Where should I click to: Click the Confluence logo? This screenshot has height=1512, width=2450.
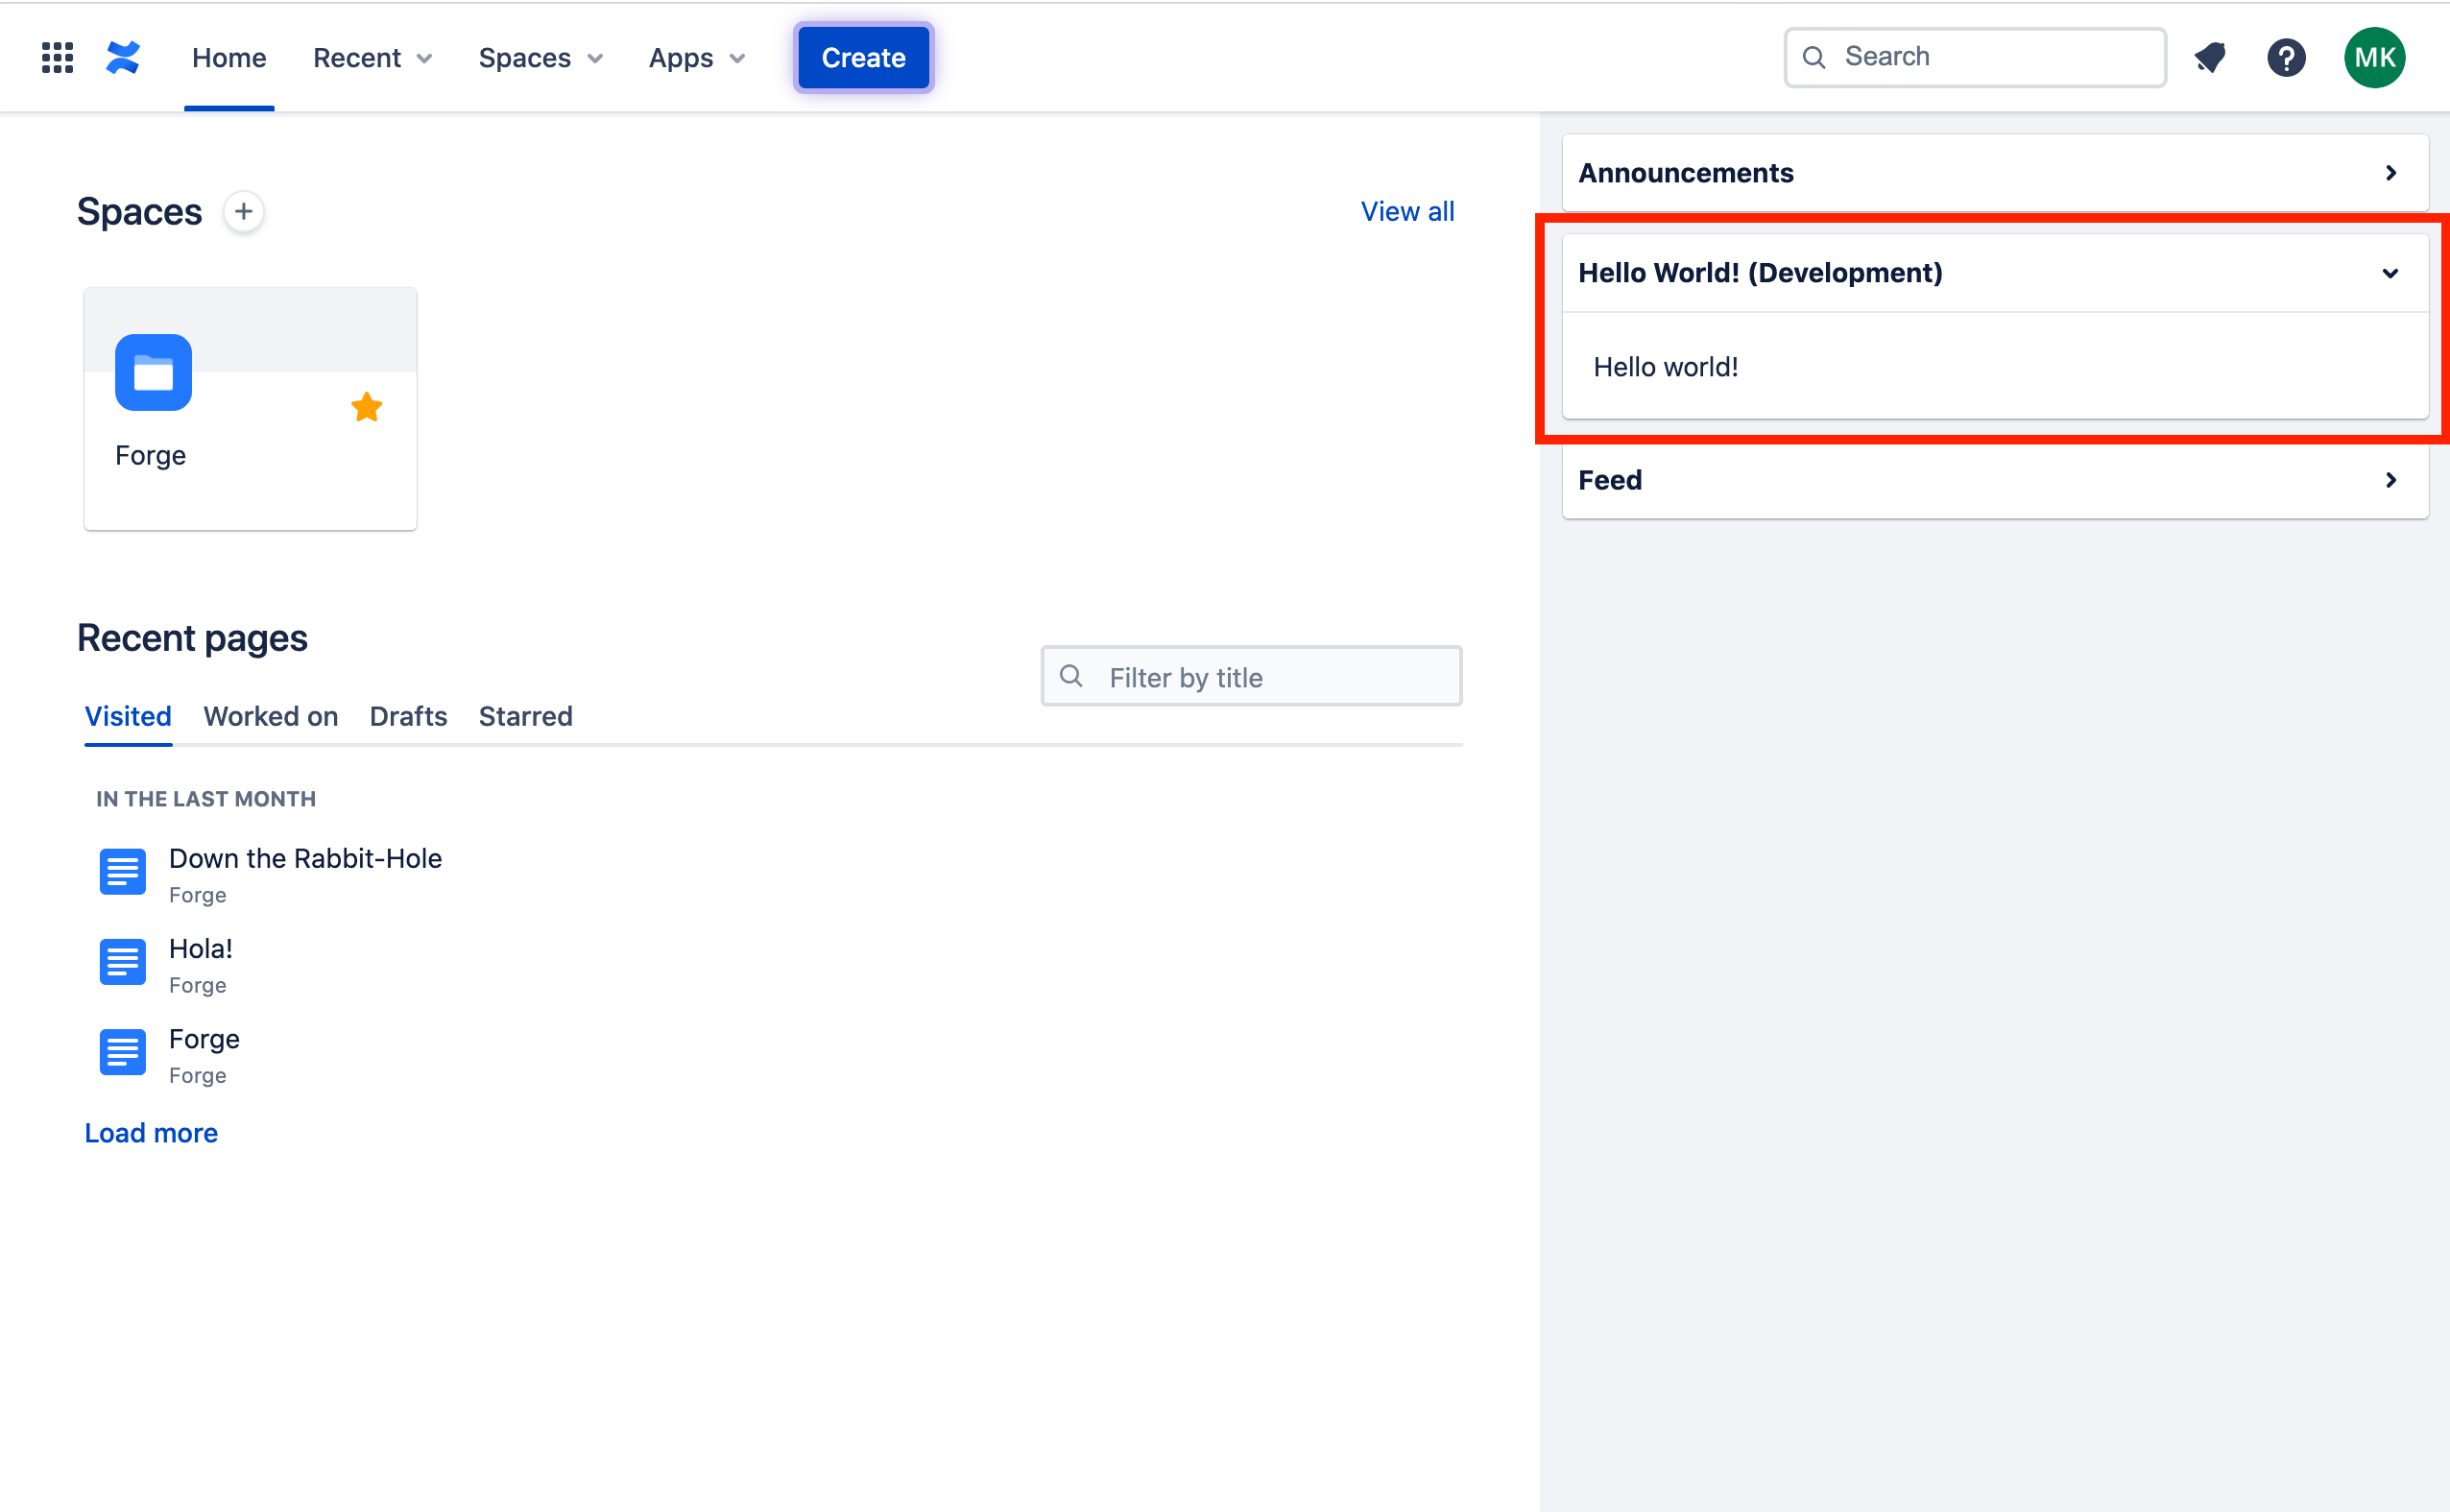[x=122, y=57]
